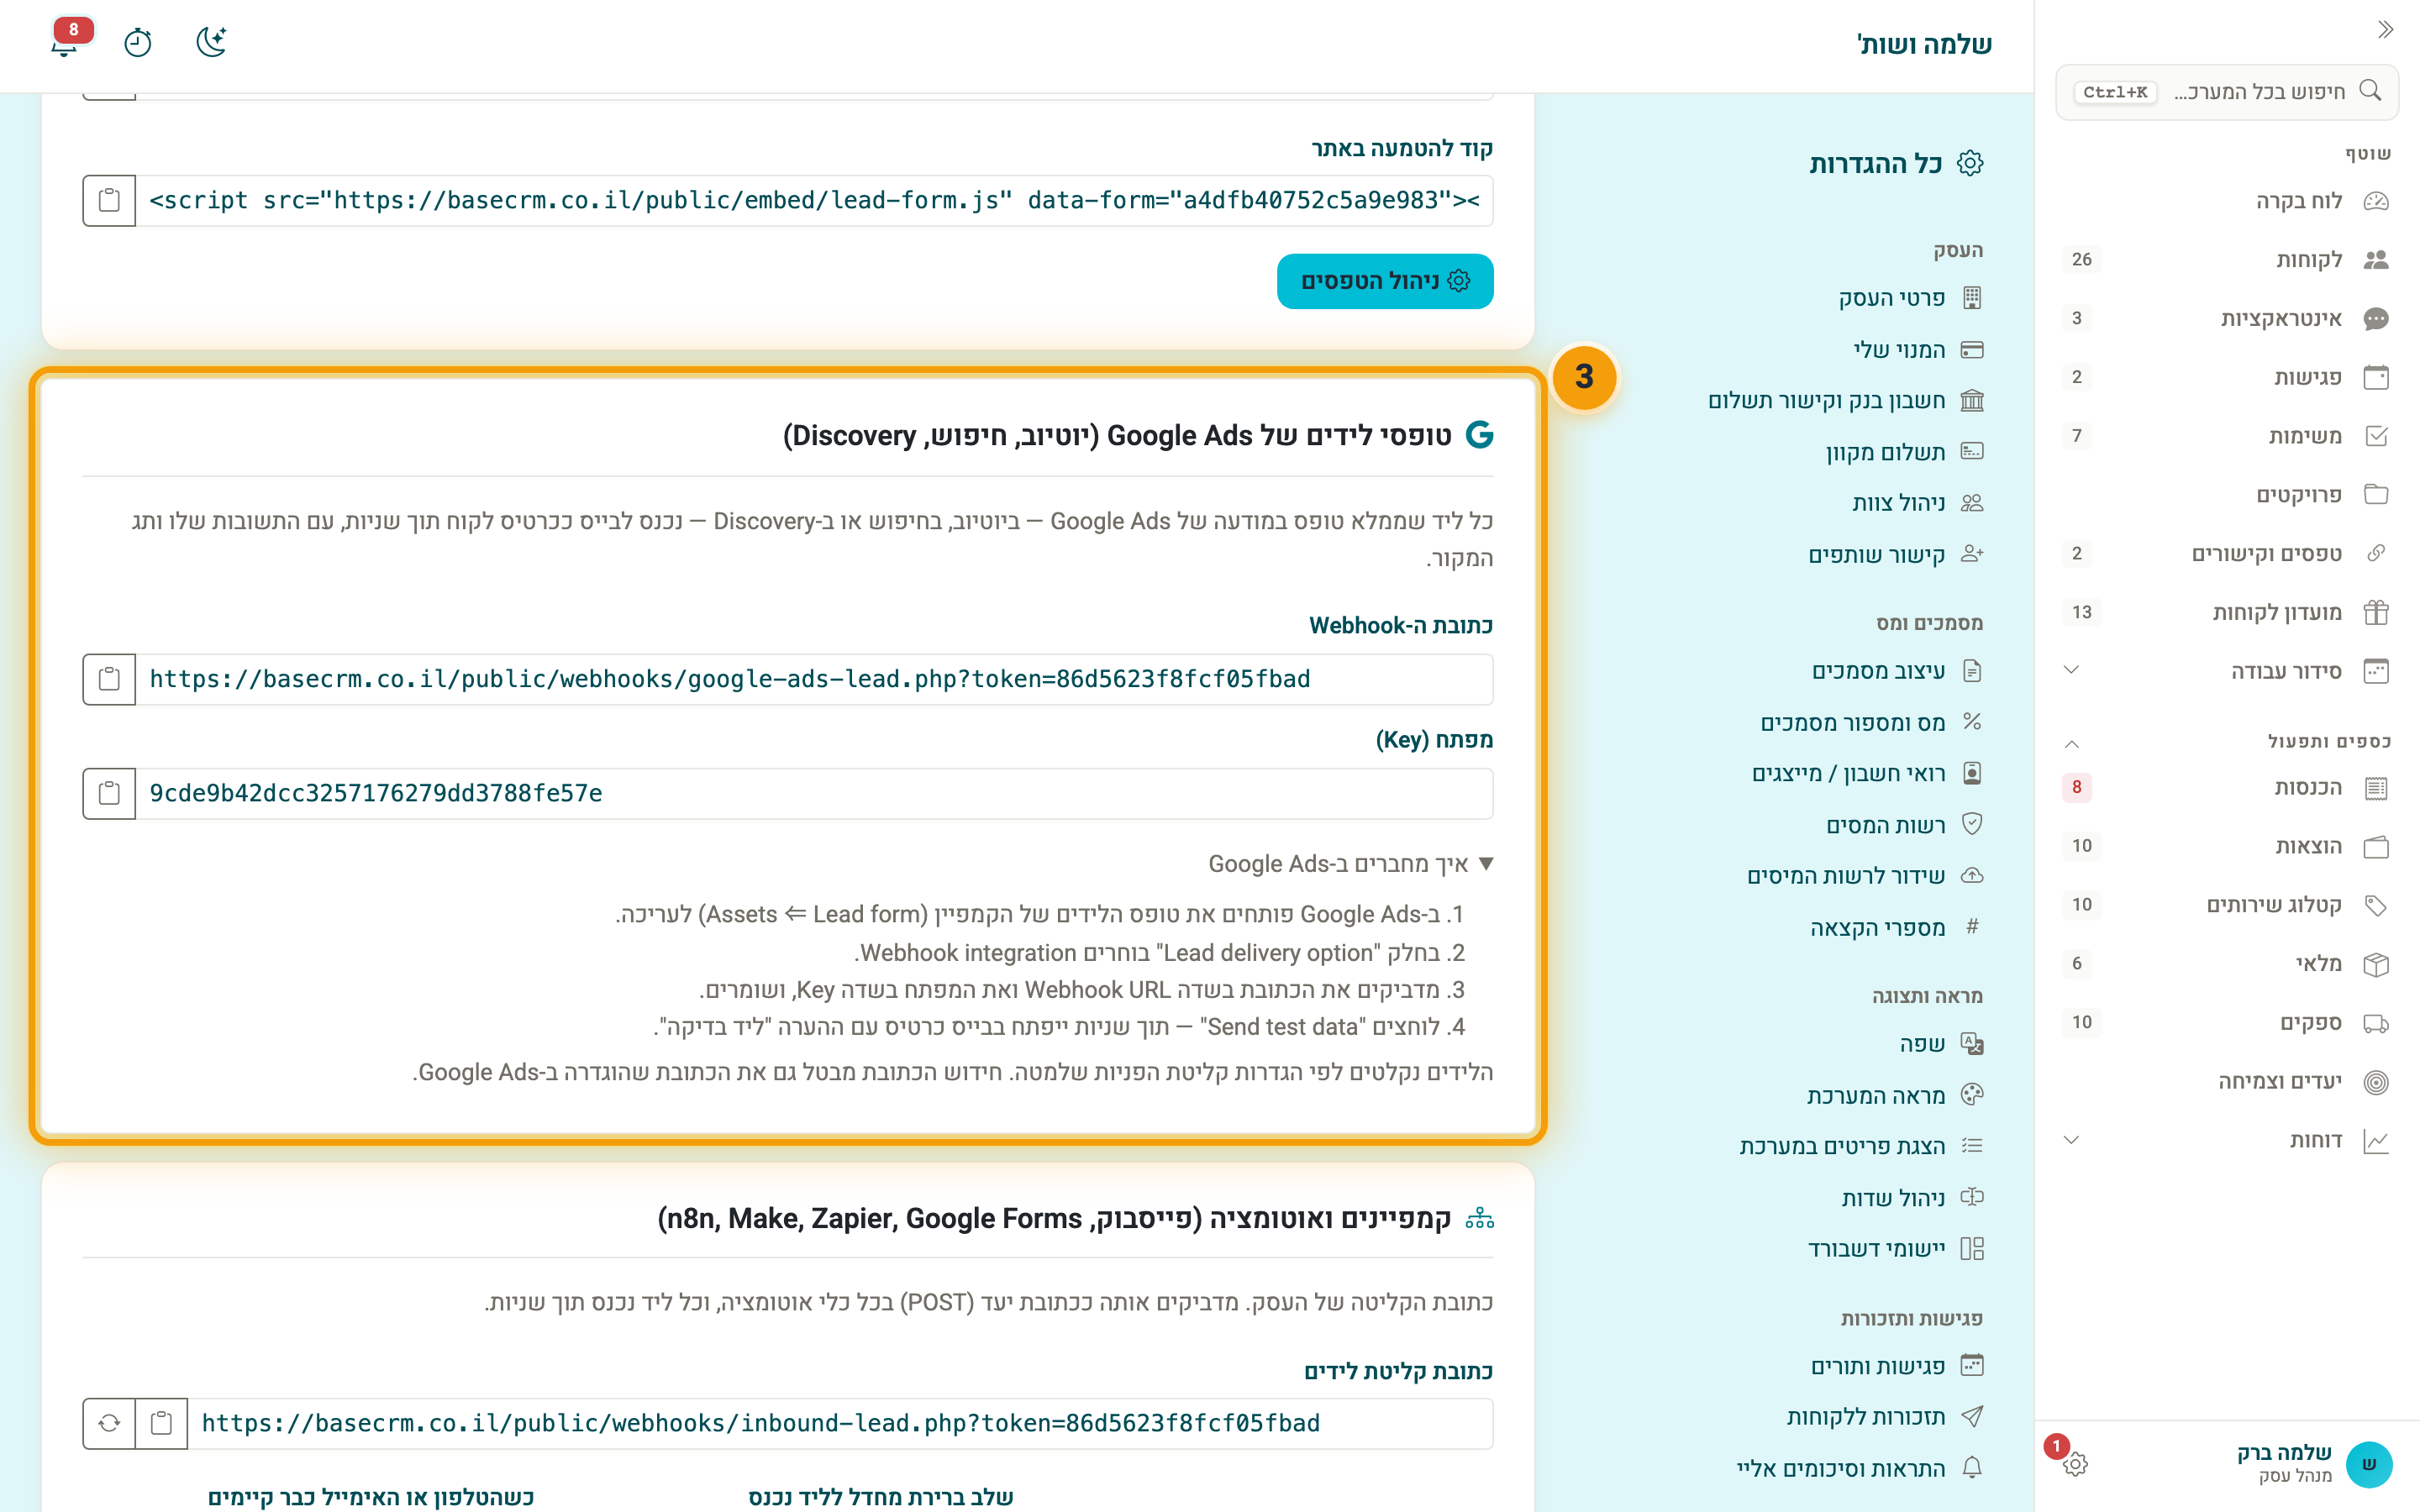The image size is (2420, 1512).
Task: Open לוח בקרה in the sidebar
Action: point(2227,201)
